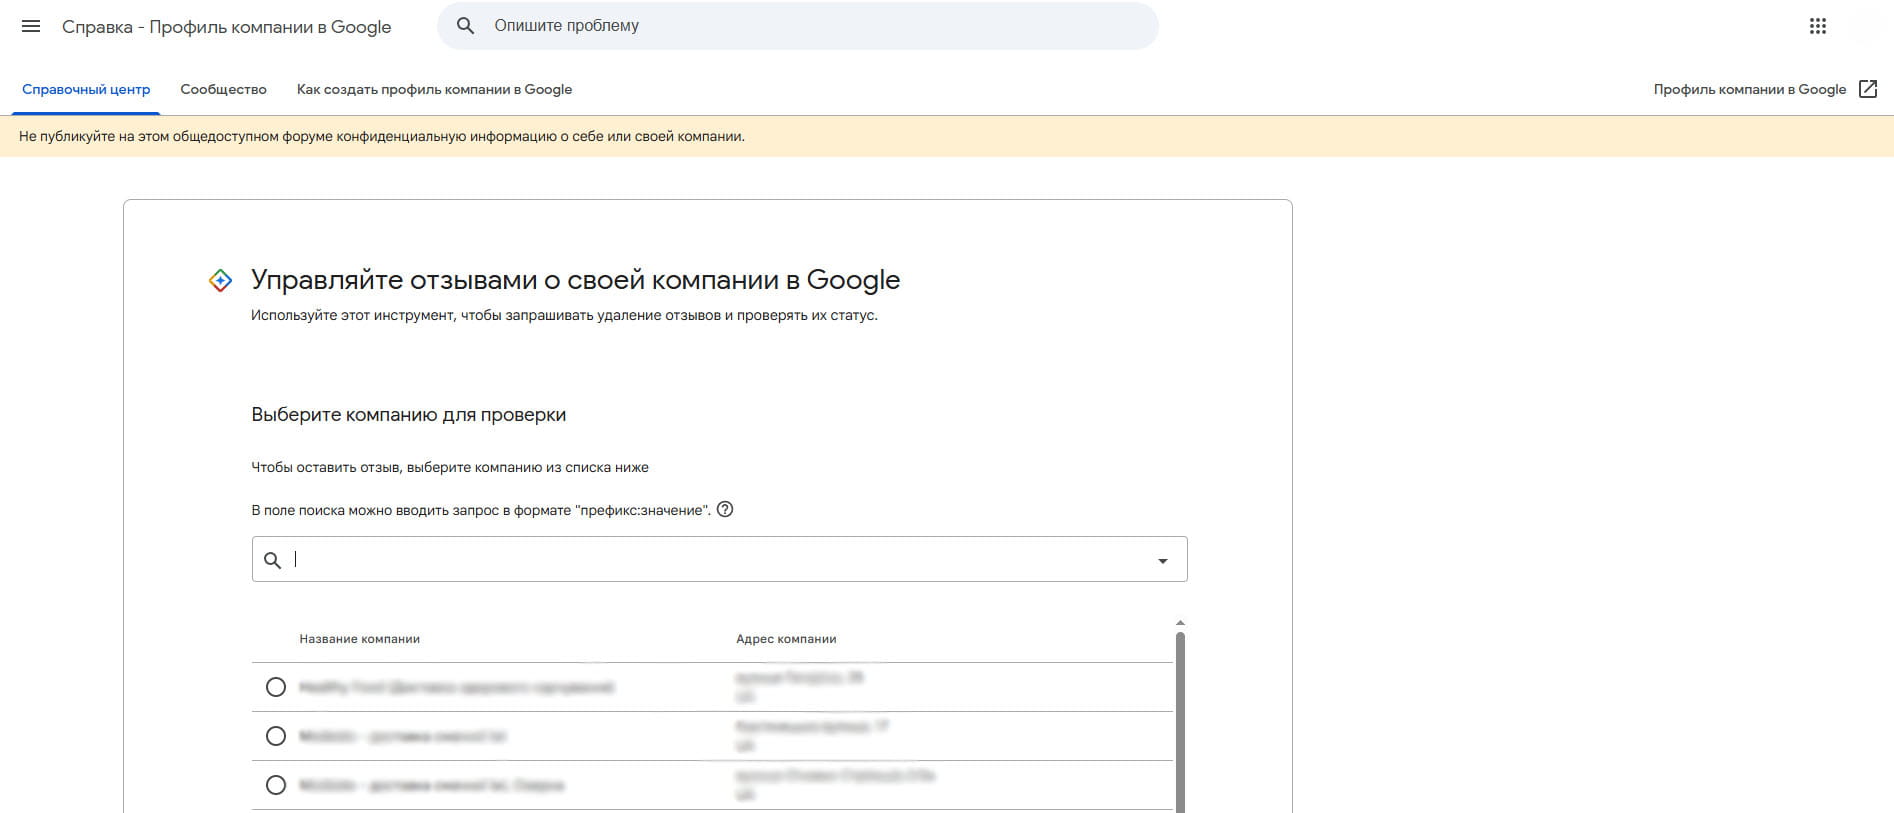Viewport: 1894px width, 813px height.
Task: Click the scrollbar up arrow of company list
Action: click(x=1180, y=623)
